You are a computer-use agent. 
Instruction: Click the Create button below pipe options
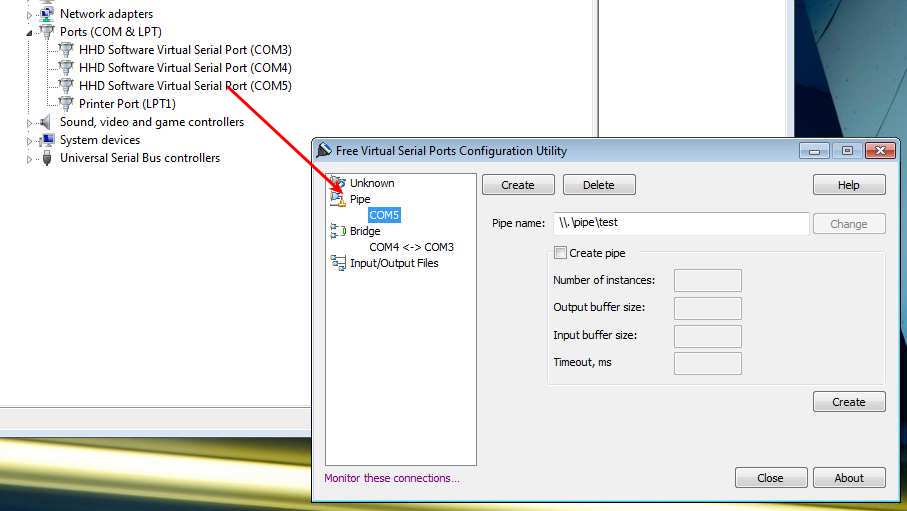point(849,402)
